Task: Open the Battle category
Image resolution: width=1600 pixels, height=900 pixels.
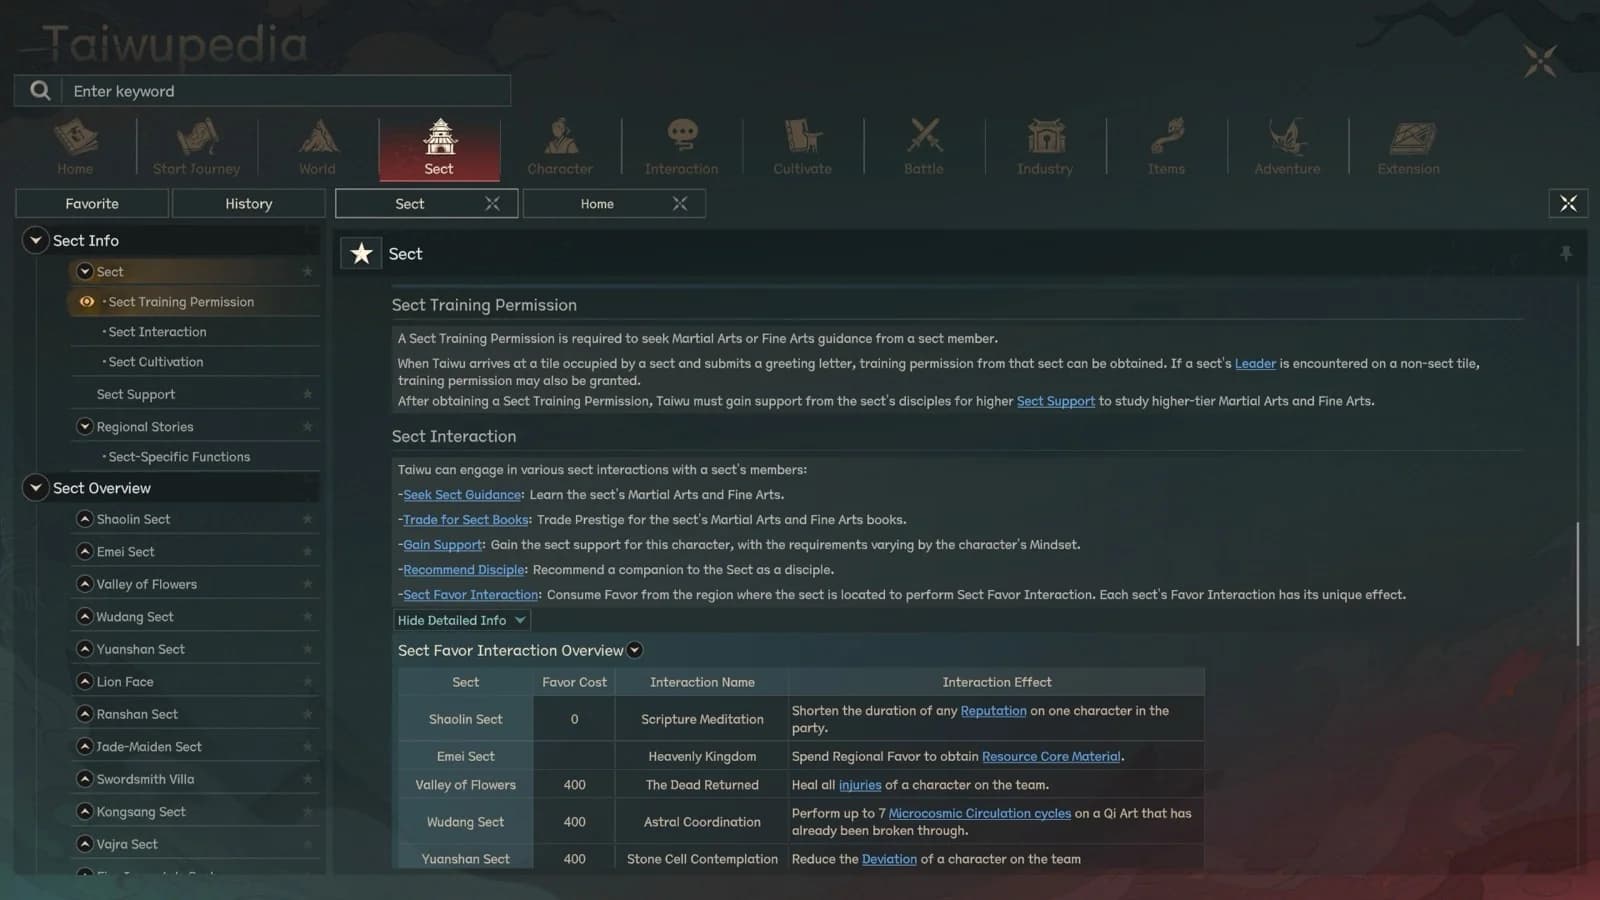Action: pos(924,146)
